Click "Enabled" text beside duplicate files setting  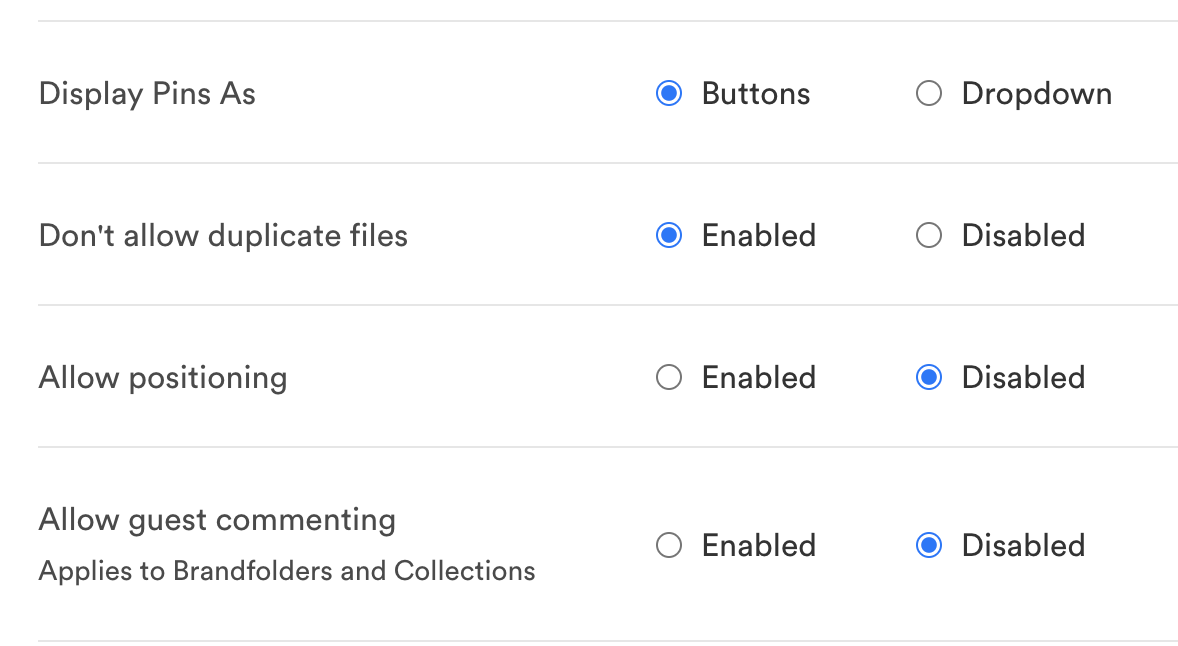coord(759,236)
